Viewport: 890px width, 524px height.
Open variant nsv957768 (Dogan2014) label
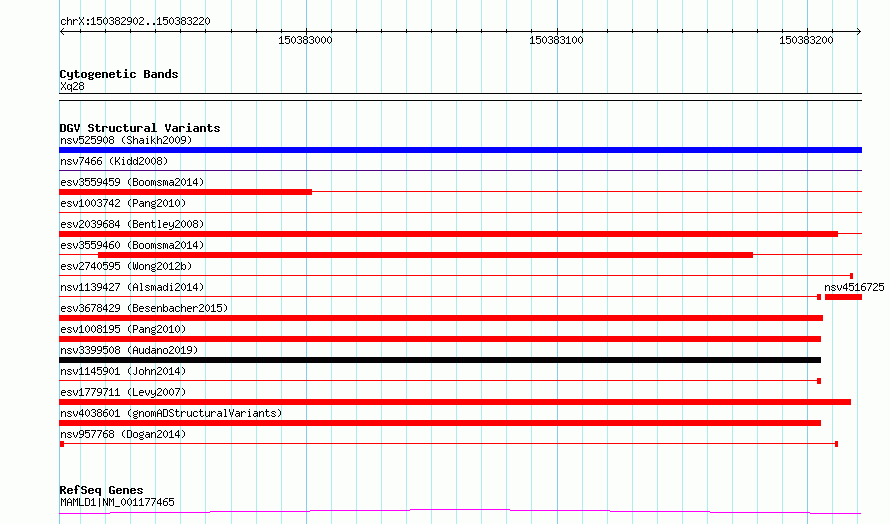pyautogui.click(x=123, y=434)
